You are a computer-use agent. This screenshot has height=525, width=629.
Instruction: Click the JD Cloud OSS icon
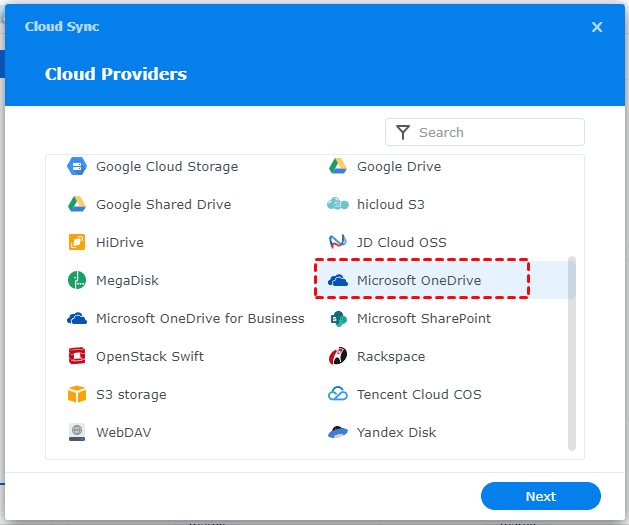pyautogui.click(x=338, y=242)
